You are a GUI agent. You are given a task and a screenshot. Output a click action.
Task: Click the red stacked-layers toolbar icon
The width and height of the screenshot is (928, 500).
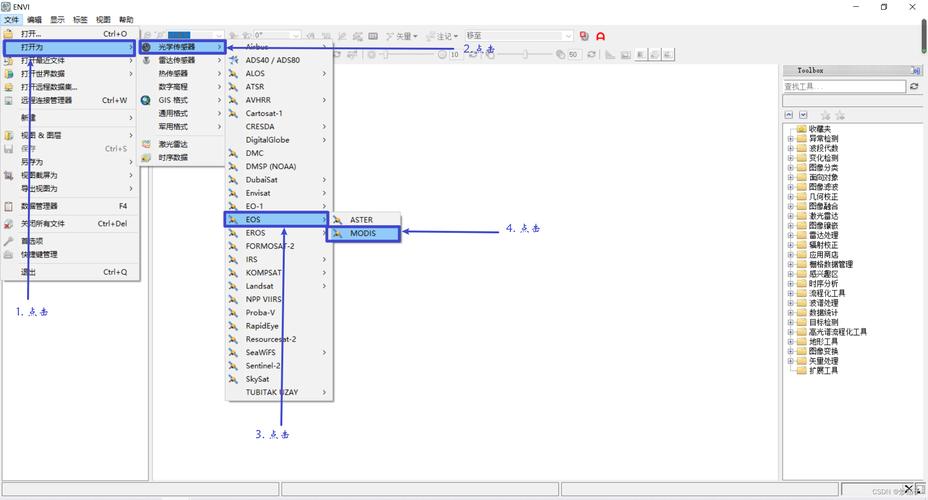coord(584,36)
